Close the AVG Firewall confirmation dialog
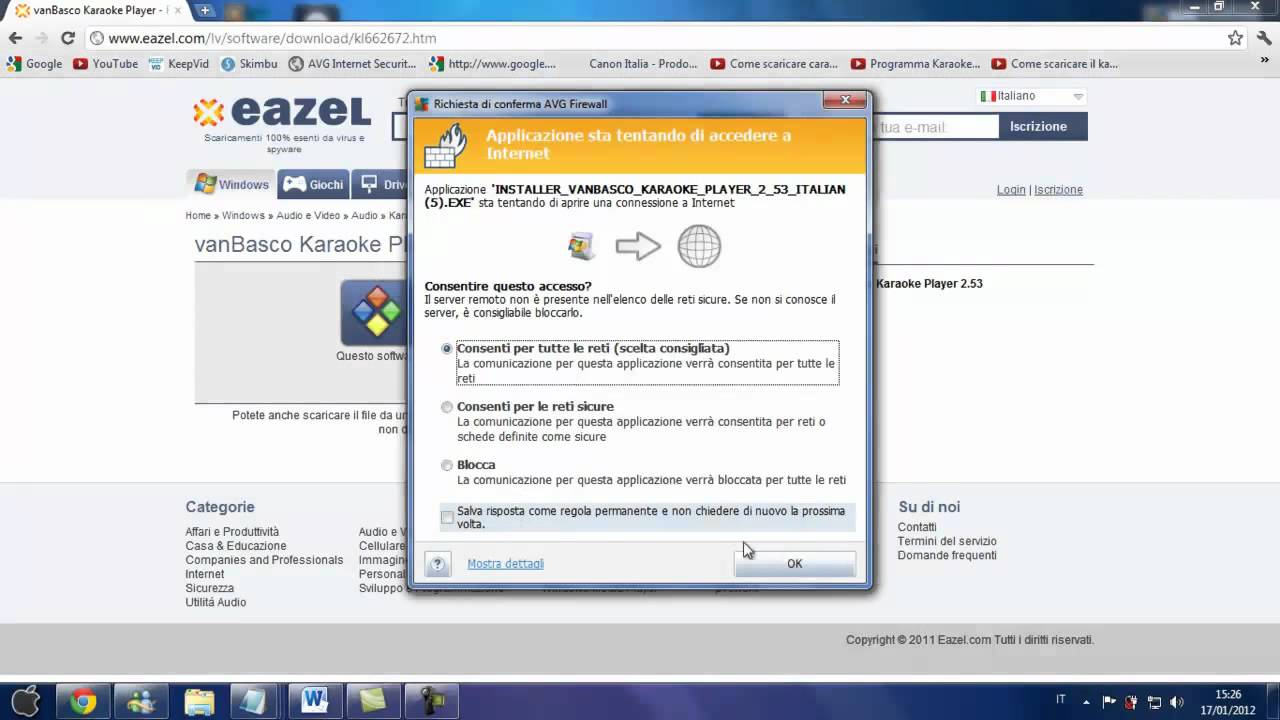 845,101
